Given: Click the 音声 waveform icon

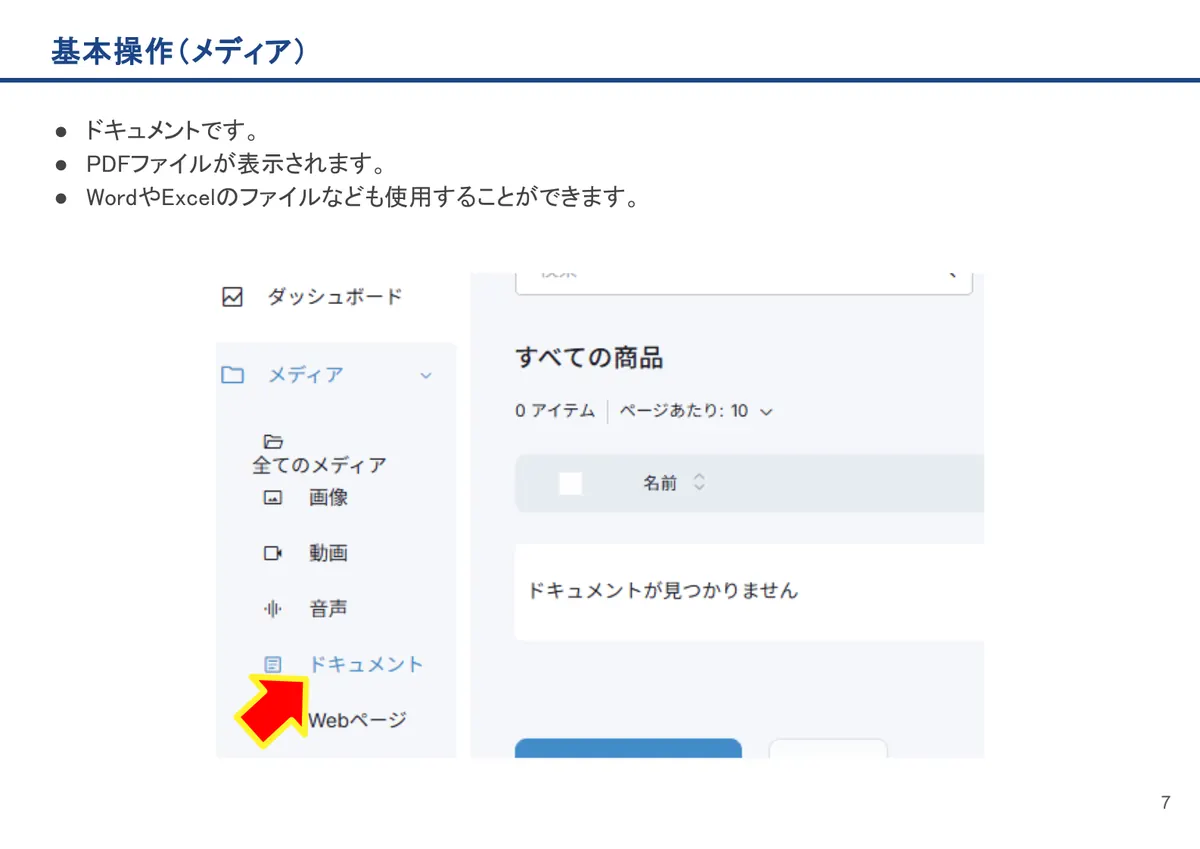Looking at the screenshot, I should pyautogui.click(x=272, y=608).
